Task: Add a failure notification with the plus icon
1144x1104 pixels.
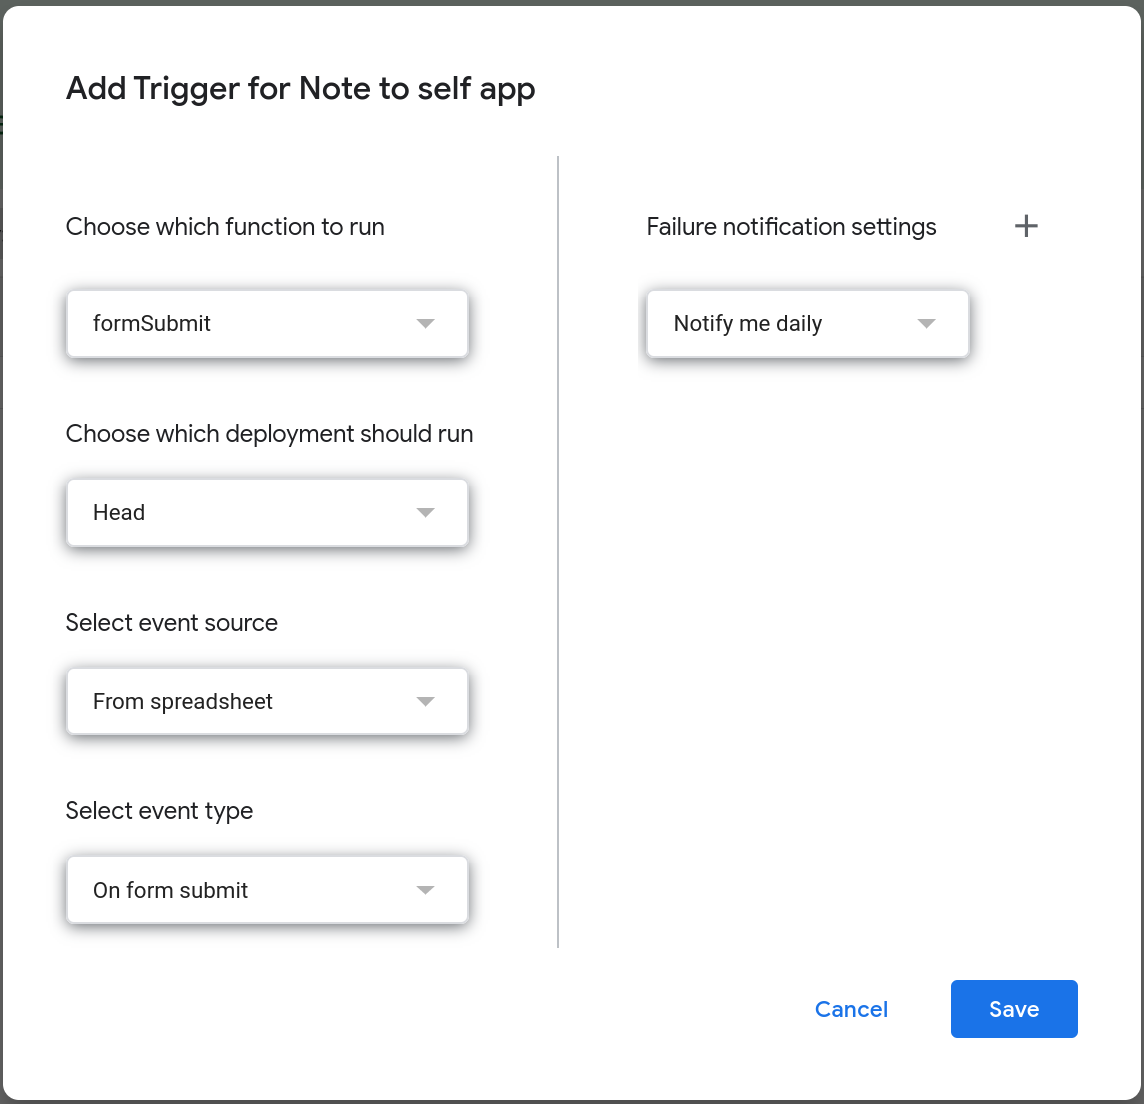Action: click(1026, 226)
